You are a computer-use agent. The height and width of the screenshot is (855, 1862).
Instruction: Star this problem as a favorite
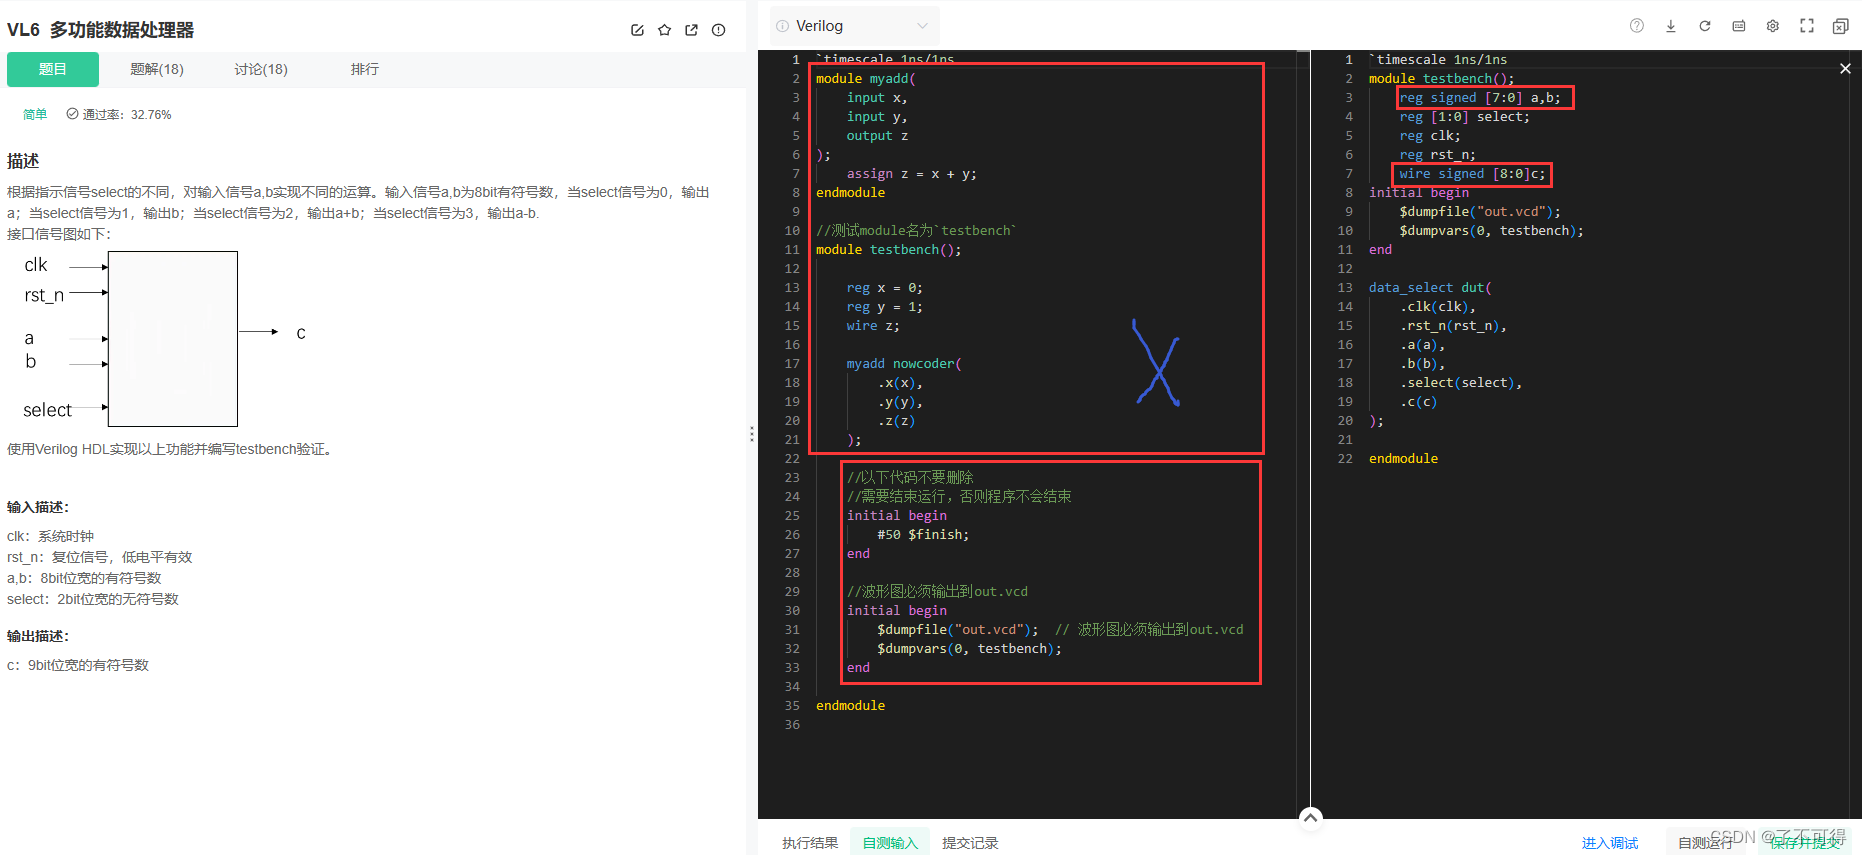pos(664,30)
